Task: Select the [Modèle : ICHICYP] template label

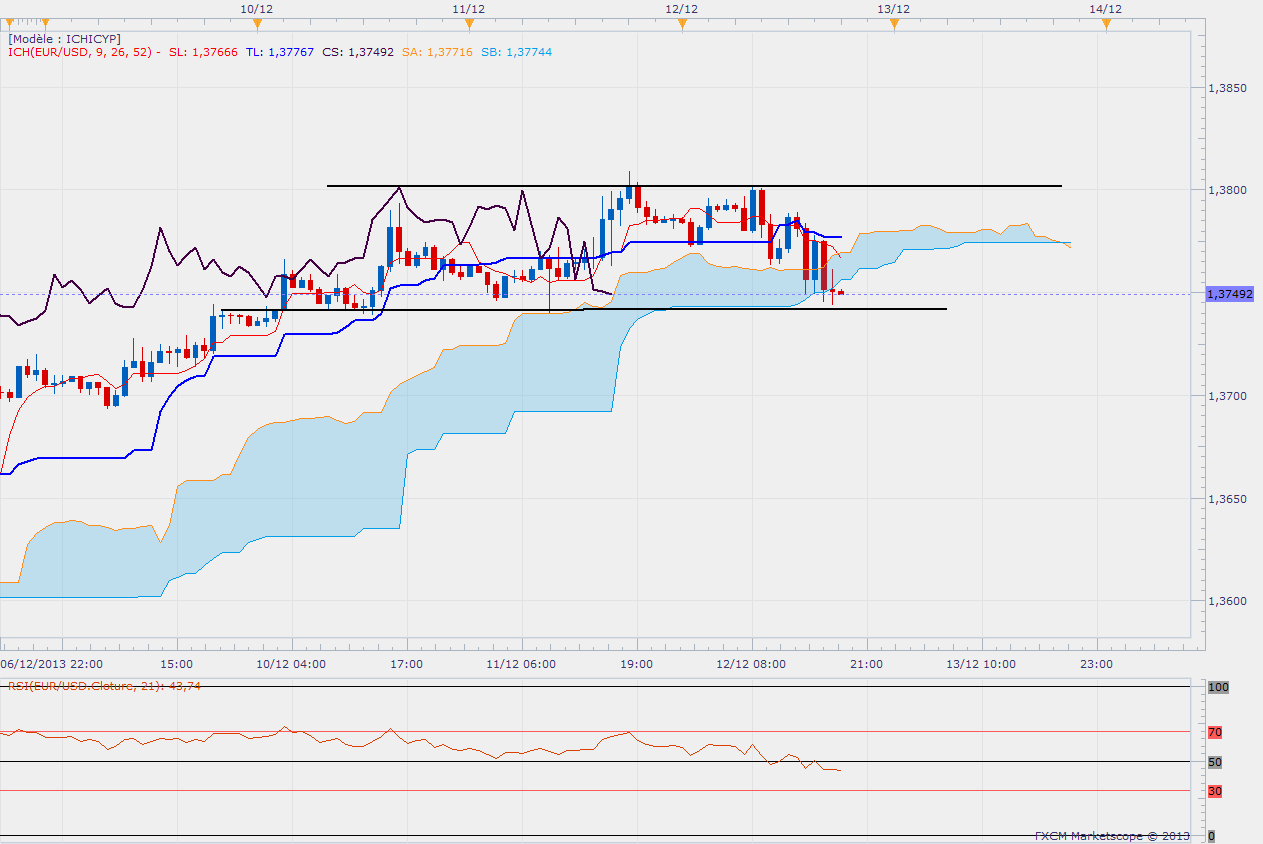Action: pos(64,38)
